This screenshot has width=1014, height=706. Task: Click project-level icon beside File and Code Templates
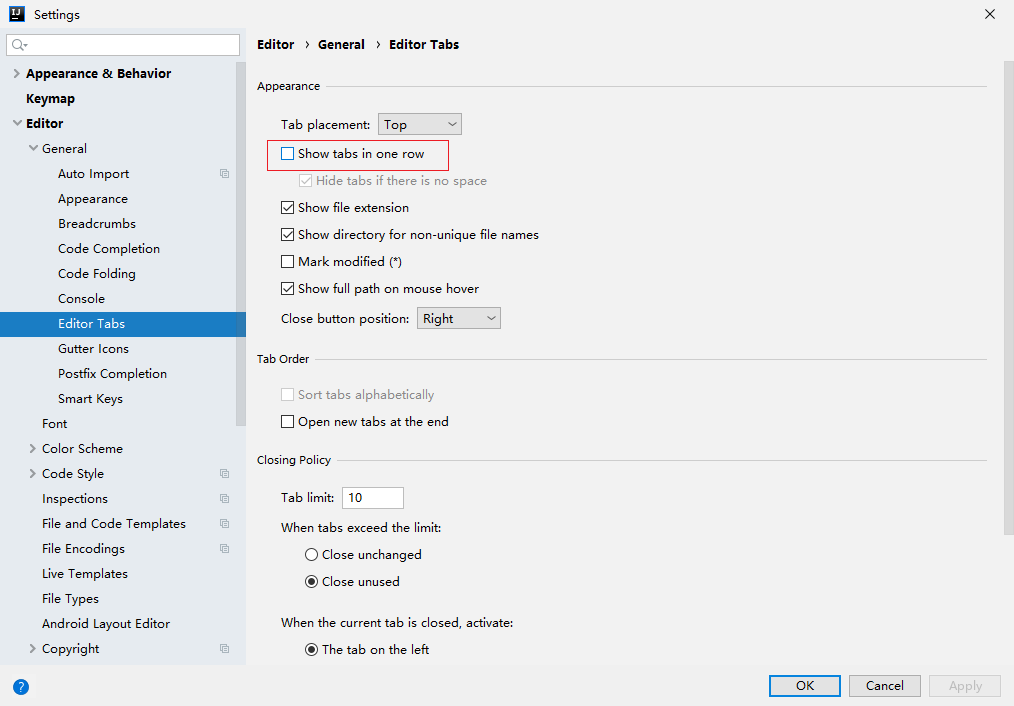coord(224,523)
